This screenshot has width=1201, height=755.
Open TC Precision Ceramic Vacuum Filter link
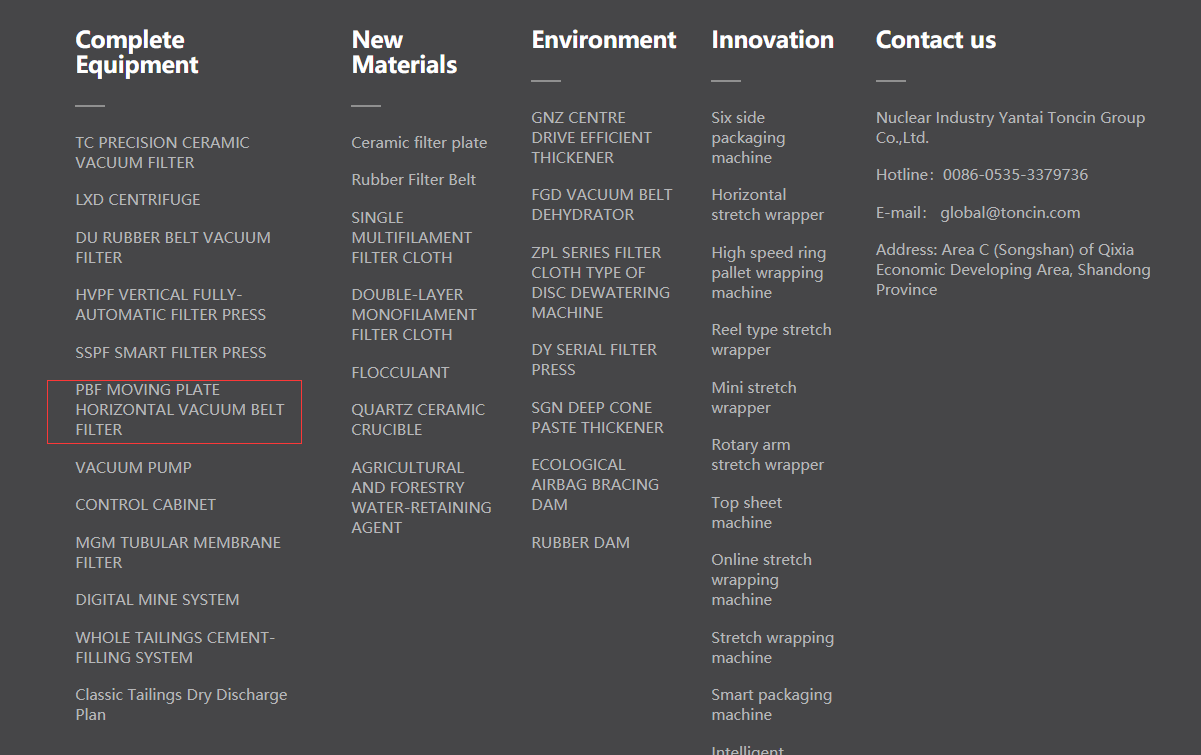(x=162, y=153)
